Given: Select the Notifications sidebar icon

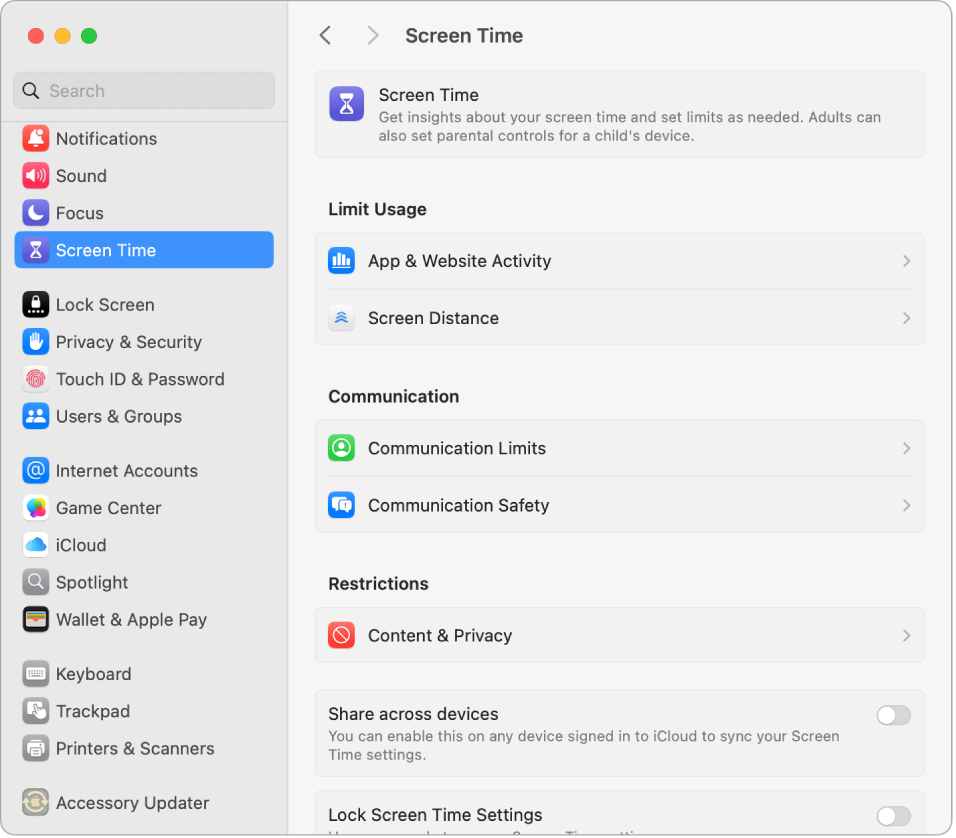Looking at the screenshot, I should click(36, 139).
